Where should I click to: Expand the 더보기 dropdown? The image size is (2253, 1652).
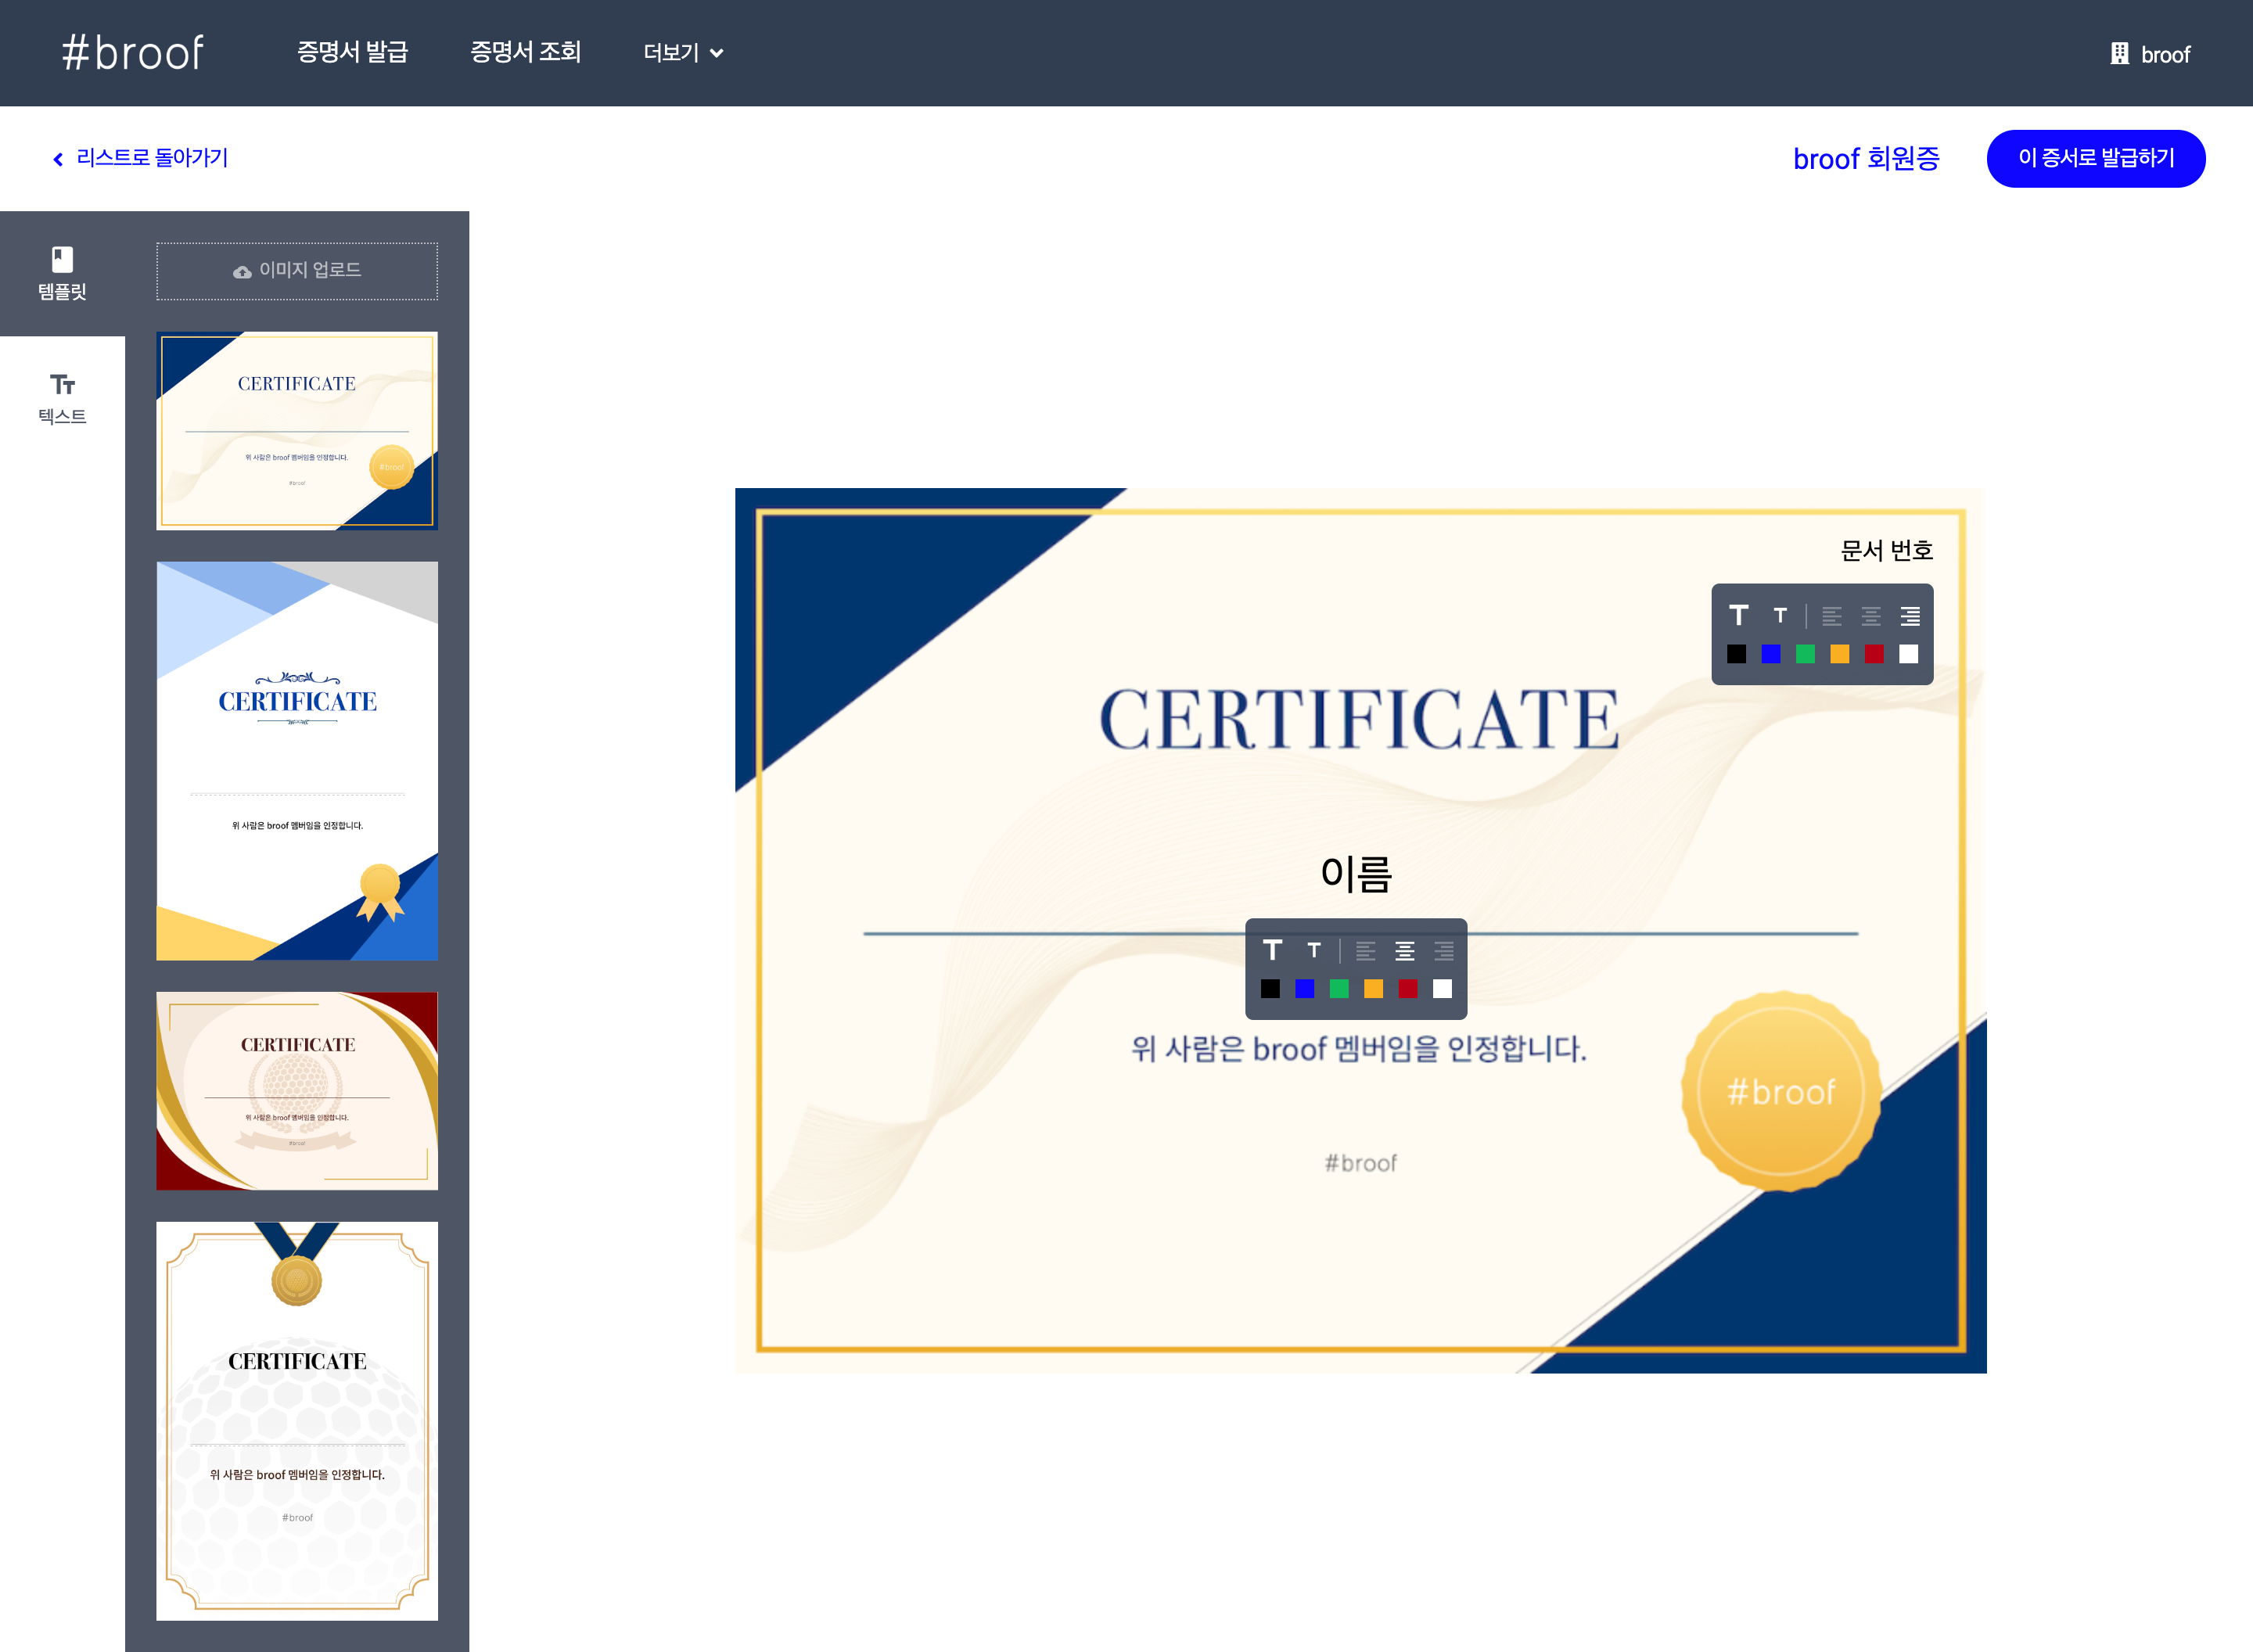683,53
